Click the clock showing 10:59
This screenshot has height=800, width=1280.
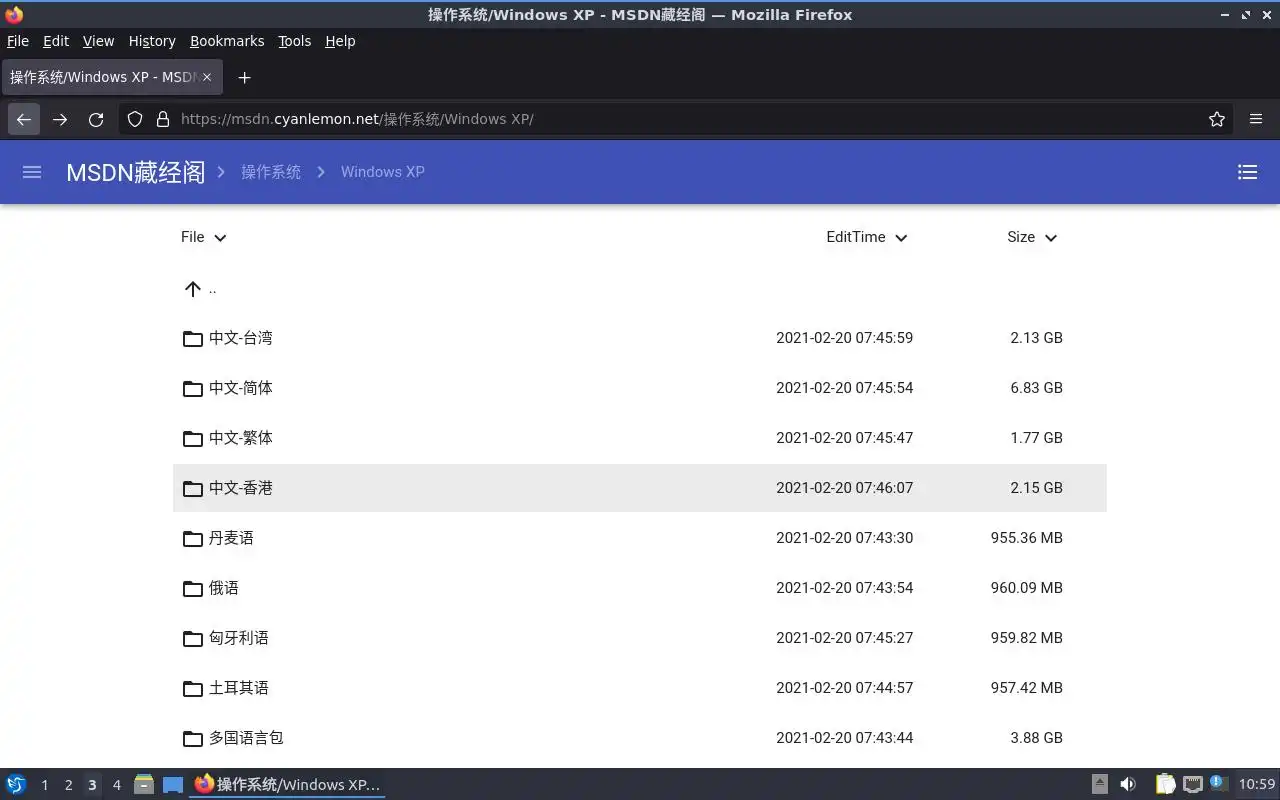pyautogui.click(x=1257, y=784)
